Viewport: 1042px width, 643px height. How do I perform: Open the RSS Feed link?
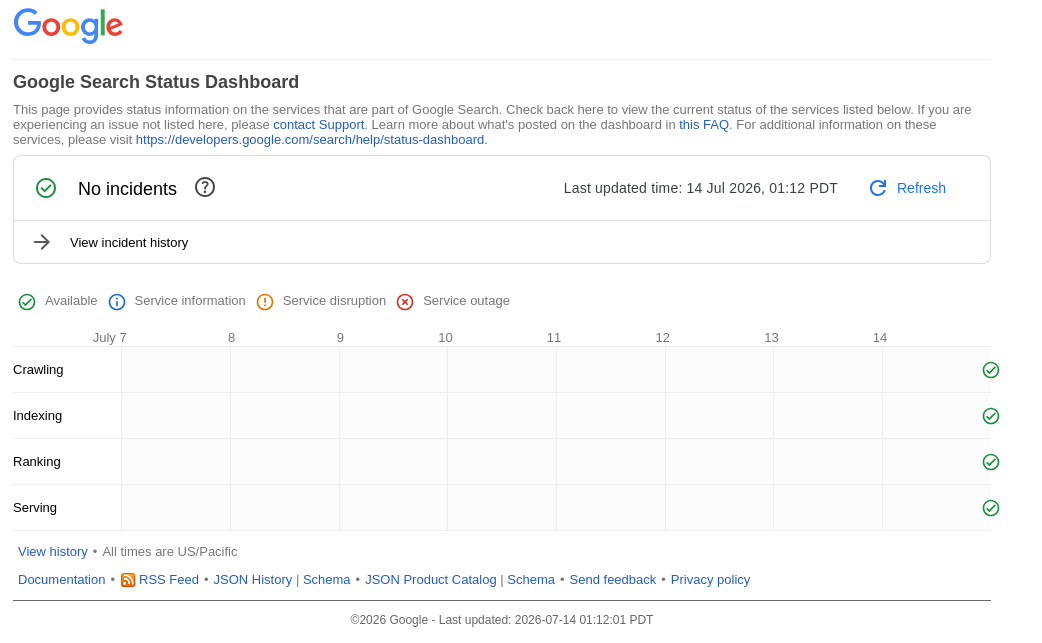pos(169,579)
